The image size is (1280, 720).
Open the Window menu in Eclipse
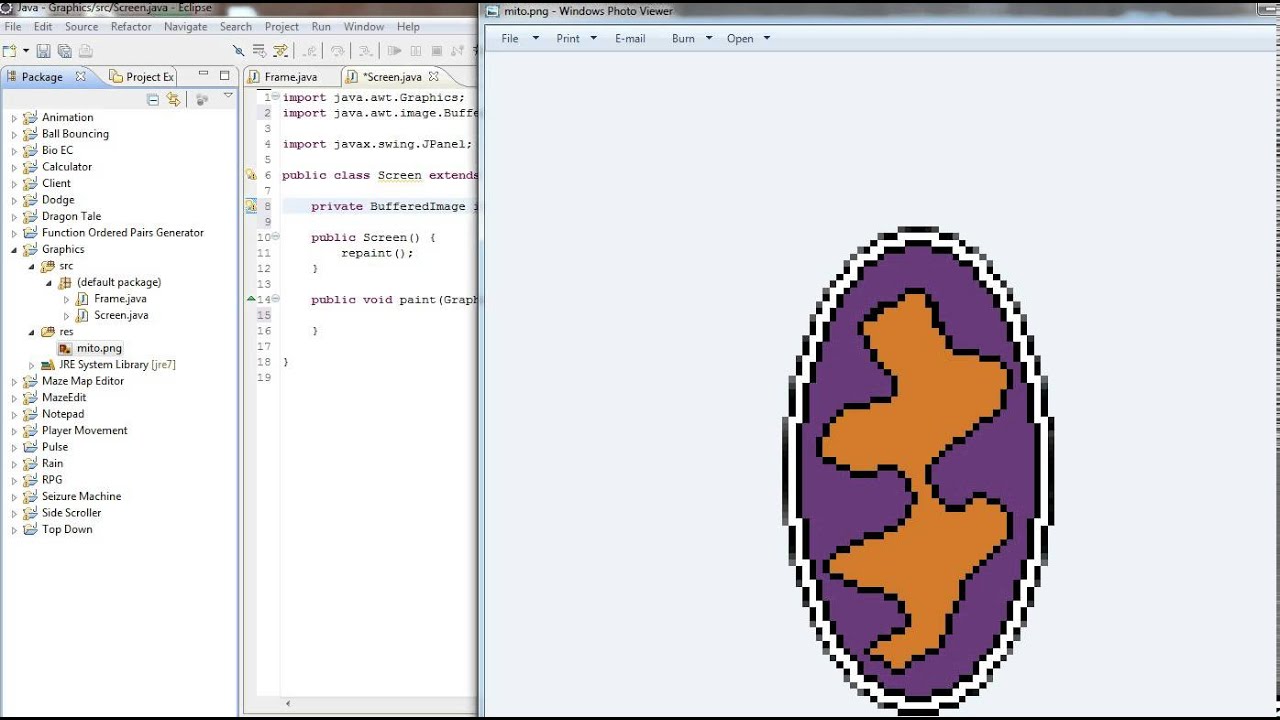(x=364, y=27)
